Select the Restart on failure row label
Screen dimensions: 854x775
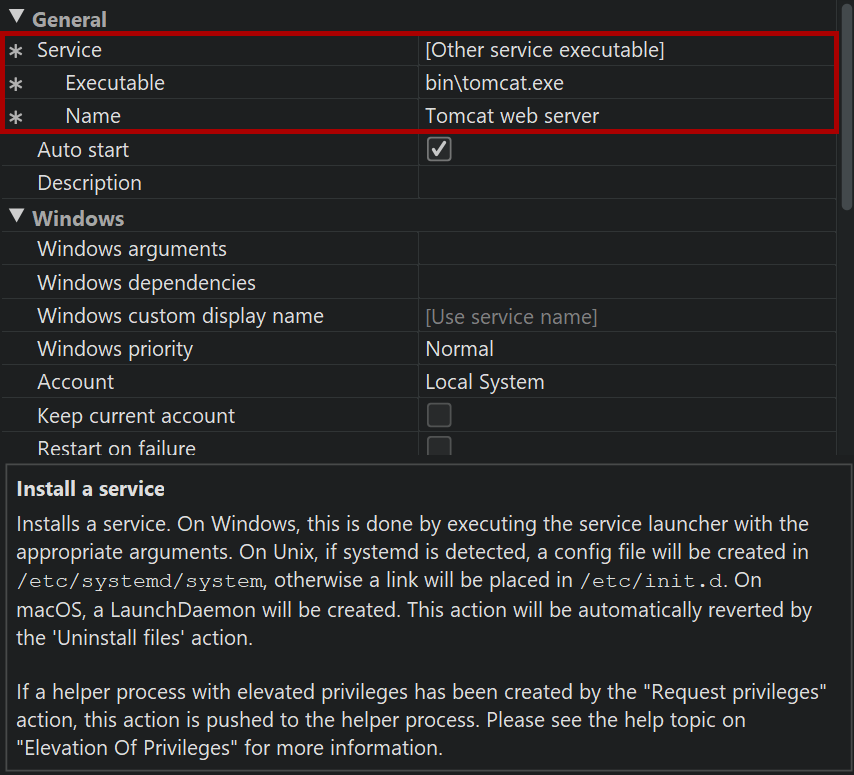(116, 448)
